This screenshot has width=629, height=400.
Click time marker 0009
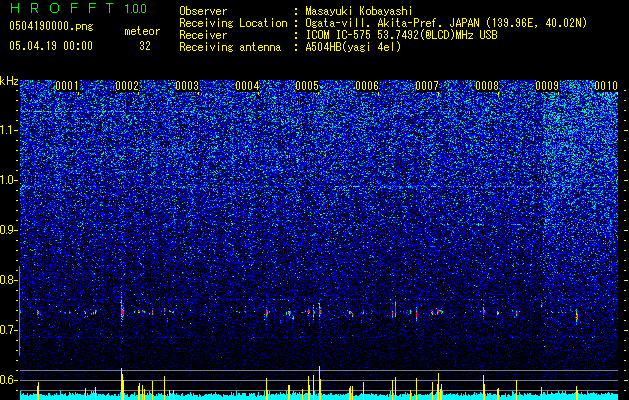pyautogui.click(x=547, y=86)
